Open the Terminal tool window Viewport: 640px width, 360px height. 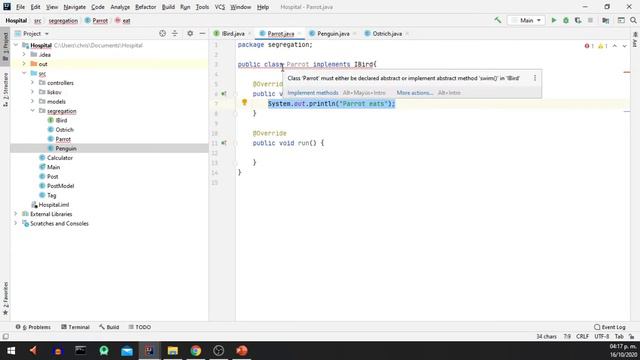click(75, 327)
